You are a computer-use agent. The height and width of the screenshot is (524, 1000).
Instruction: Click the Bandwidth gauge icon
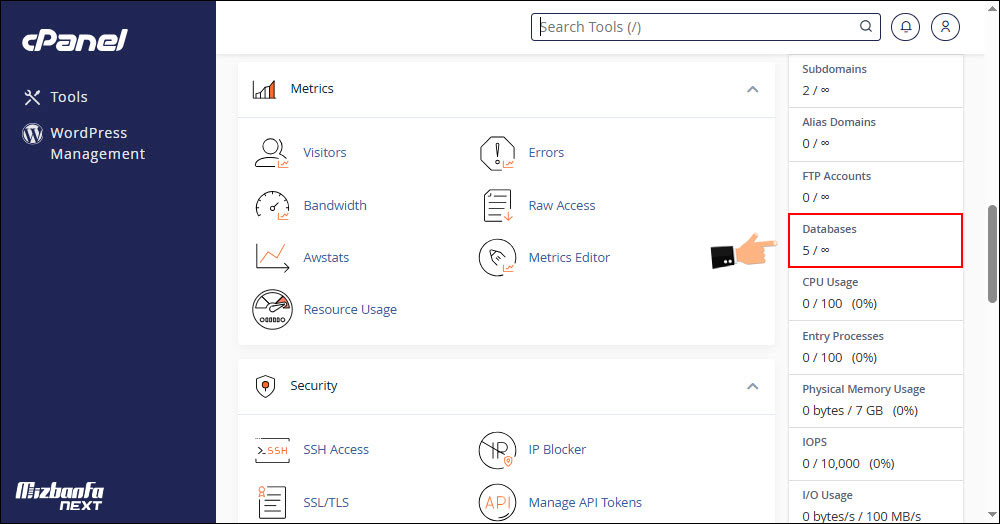point(271,205)
